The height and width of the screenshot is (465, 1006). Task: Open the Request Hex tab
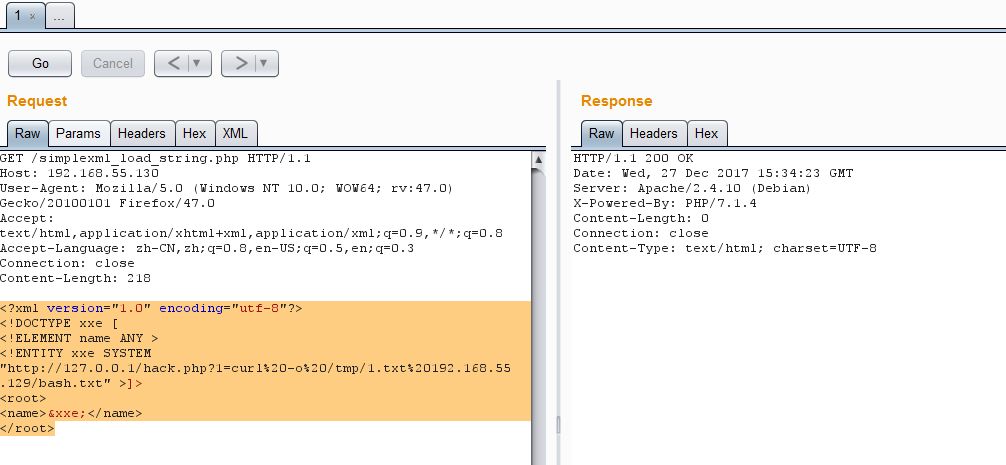(x=194, y=133)
